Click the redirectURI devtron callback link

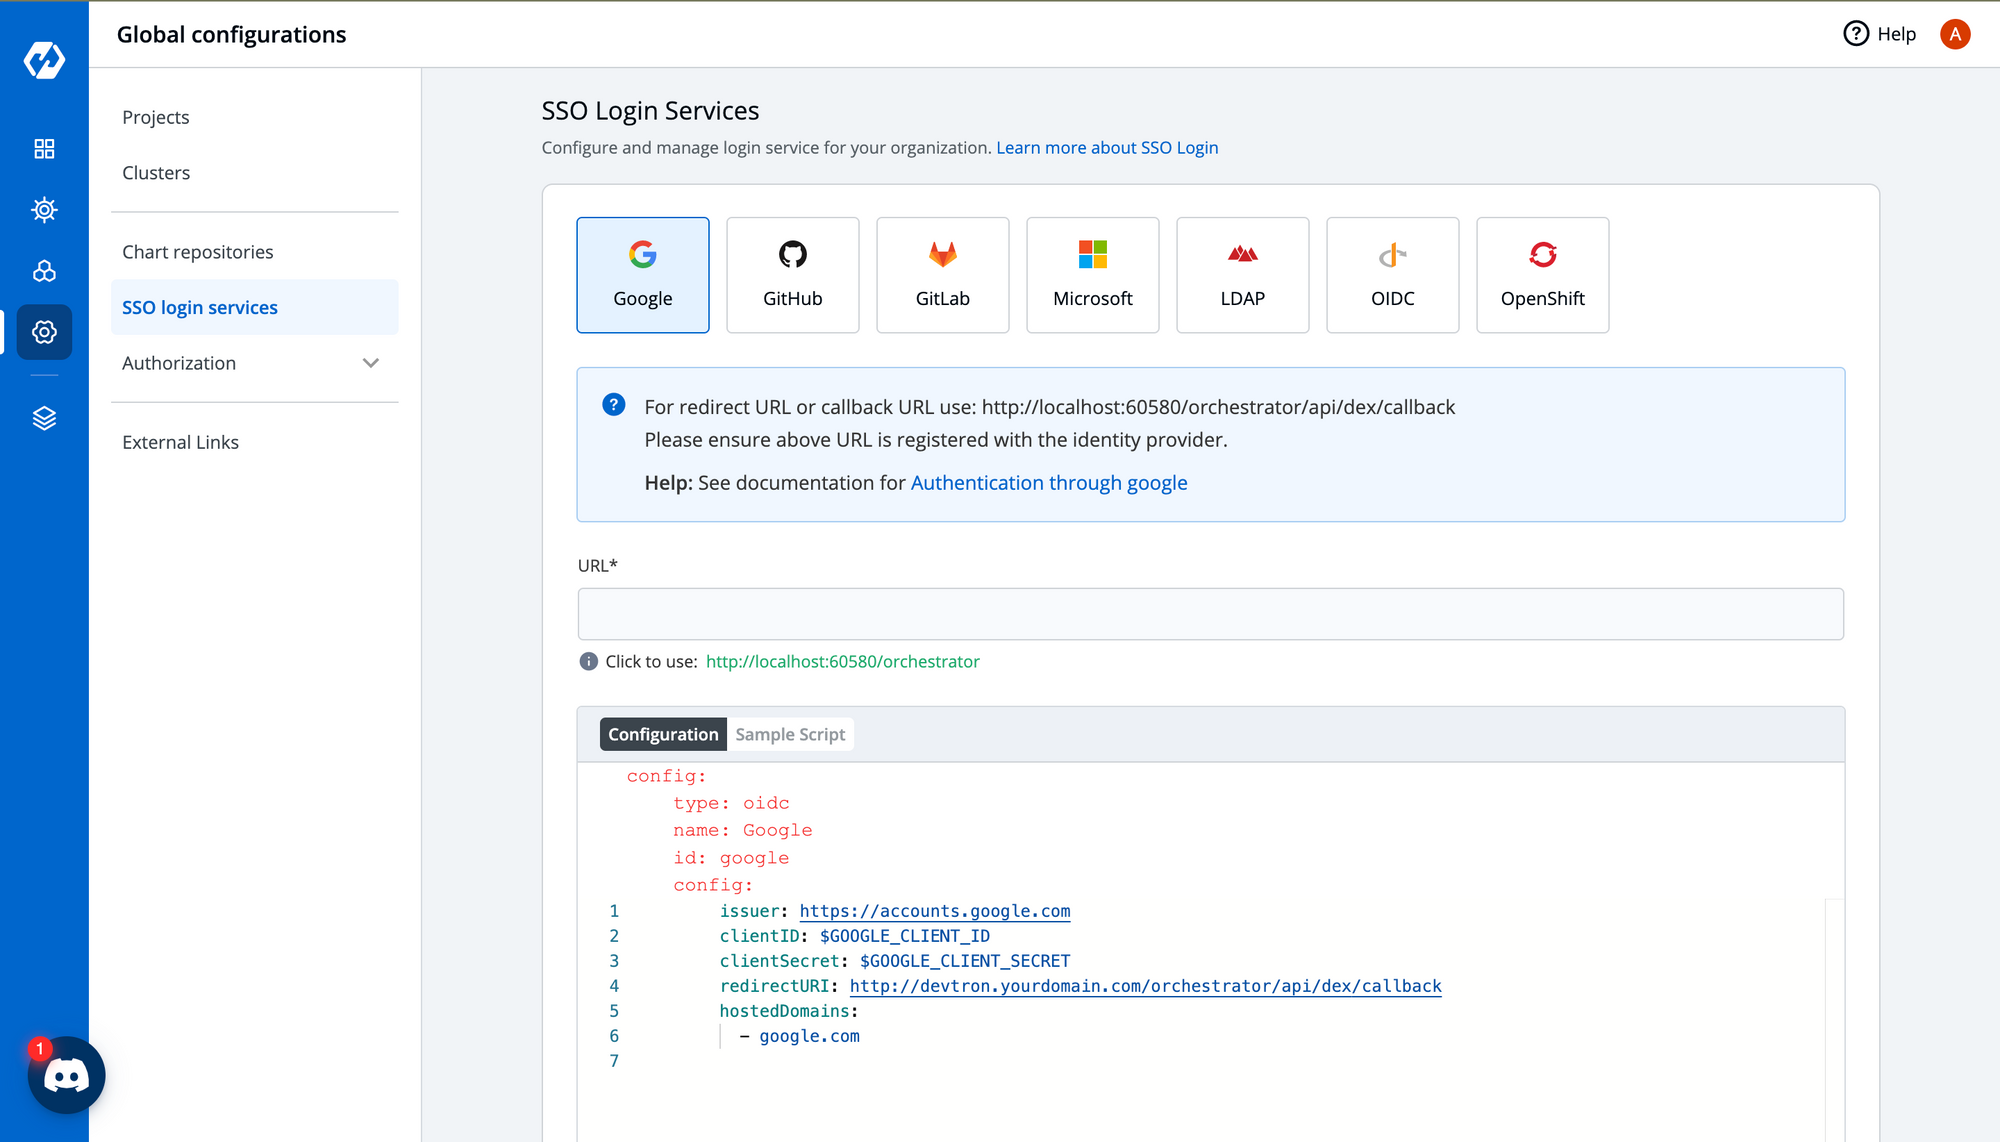pos(1146,986)
